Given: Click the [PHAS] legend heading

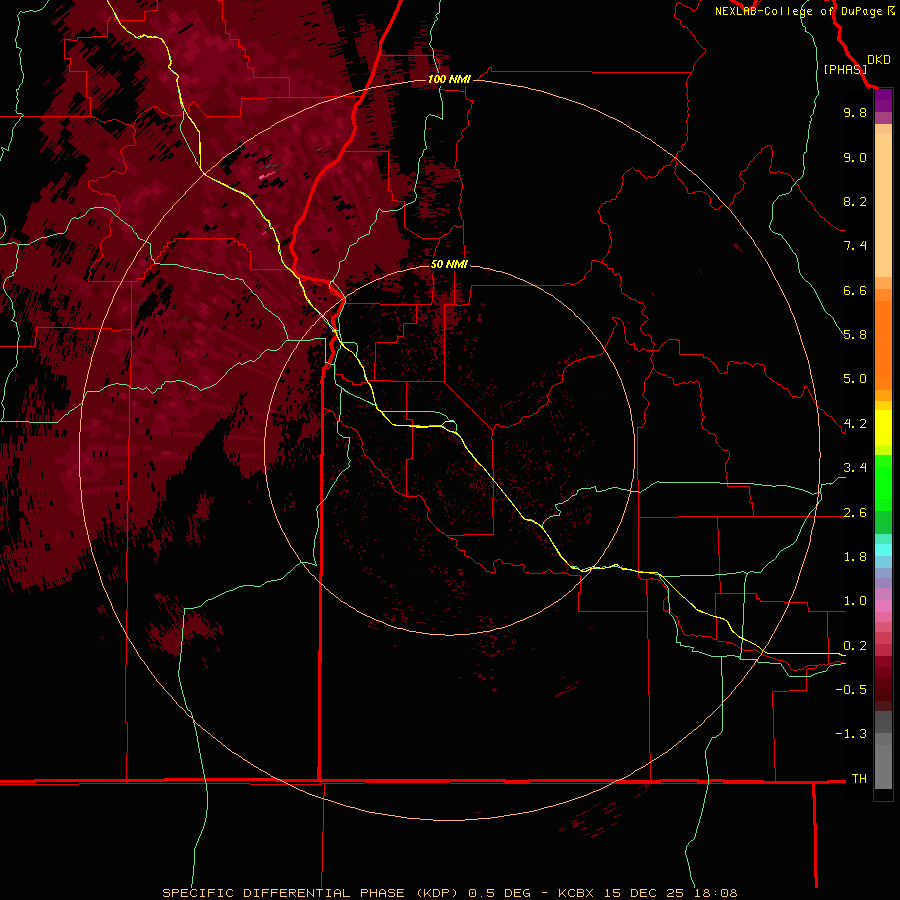Looking at the screenshot, I should 845,69.
